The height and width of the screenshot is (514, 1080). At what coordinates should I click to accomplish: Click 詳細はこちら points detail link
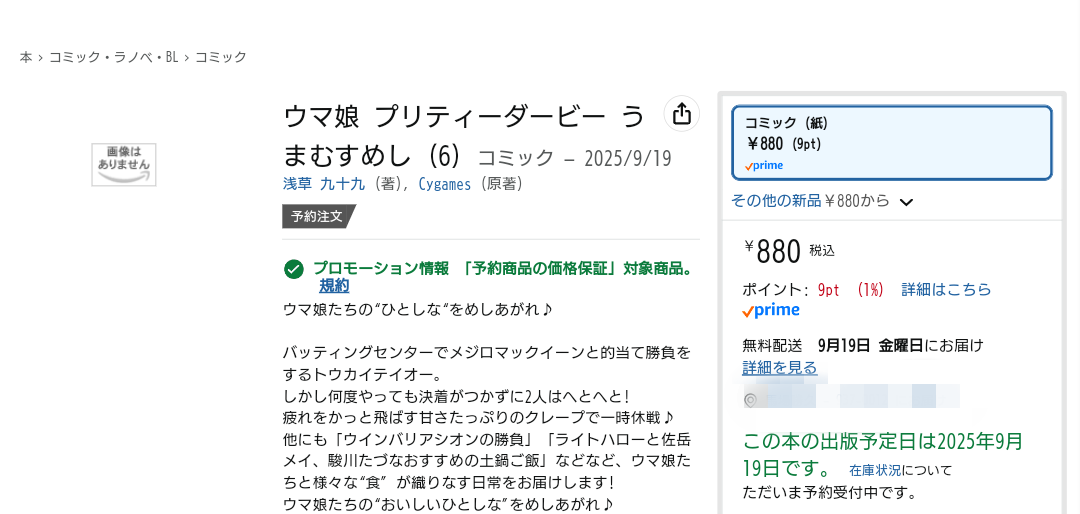pyautogui.click(x=946, y=289)
